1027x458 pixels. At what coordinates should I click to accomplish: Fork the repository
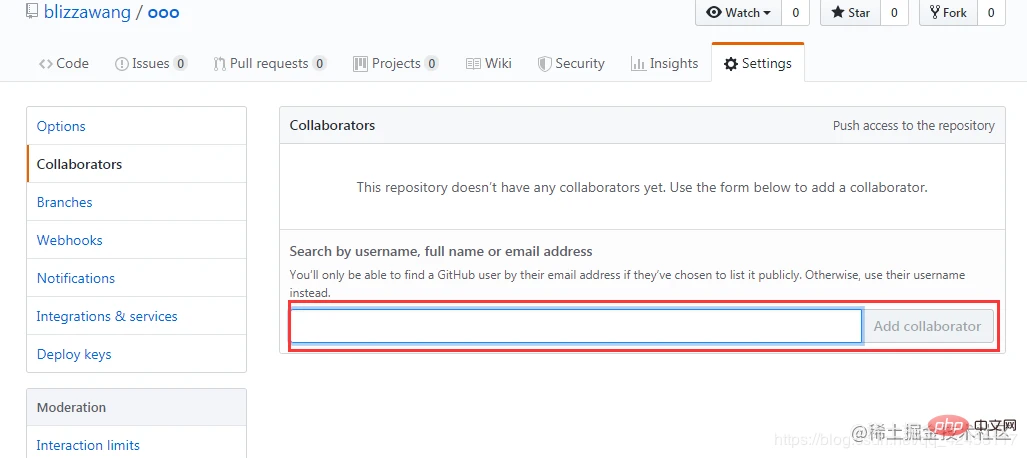tap(947, 12)
